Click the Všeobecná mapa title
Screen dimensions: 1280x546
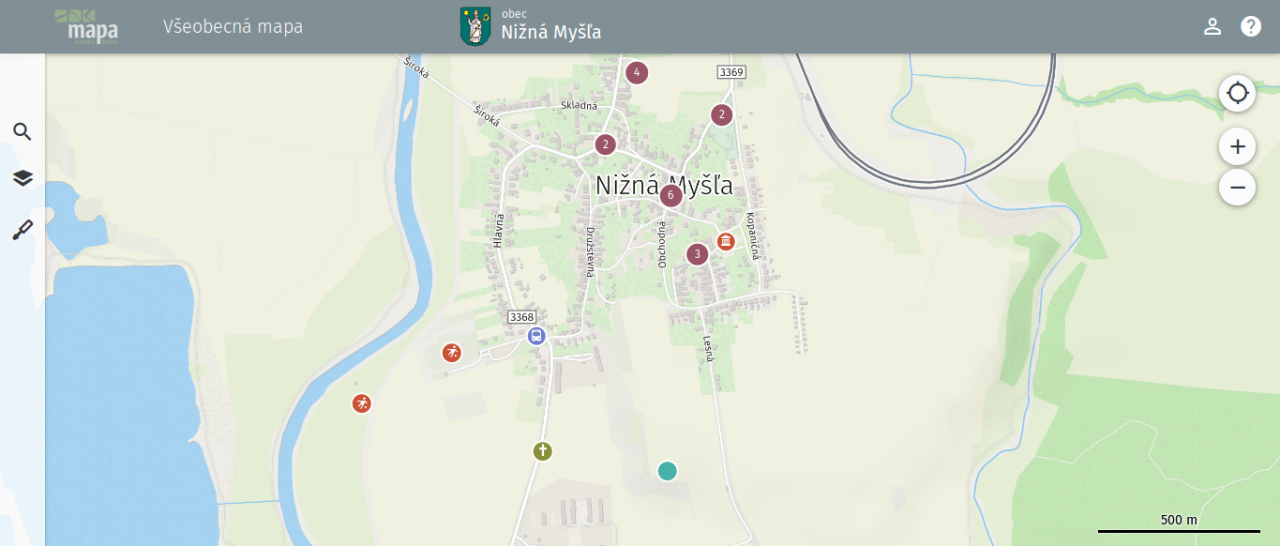(233, 27)
